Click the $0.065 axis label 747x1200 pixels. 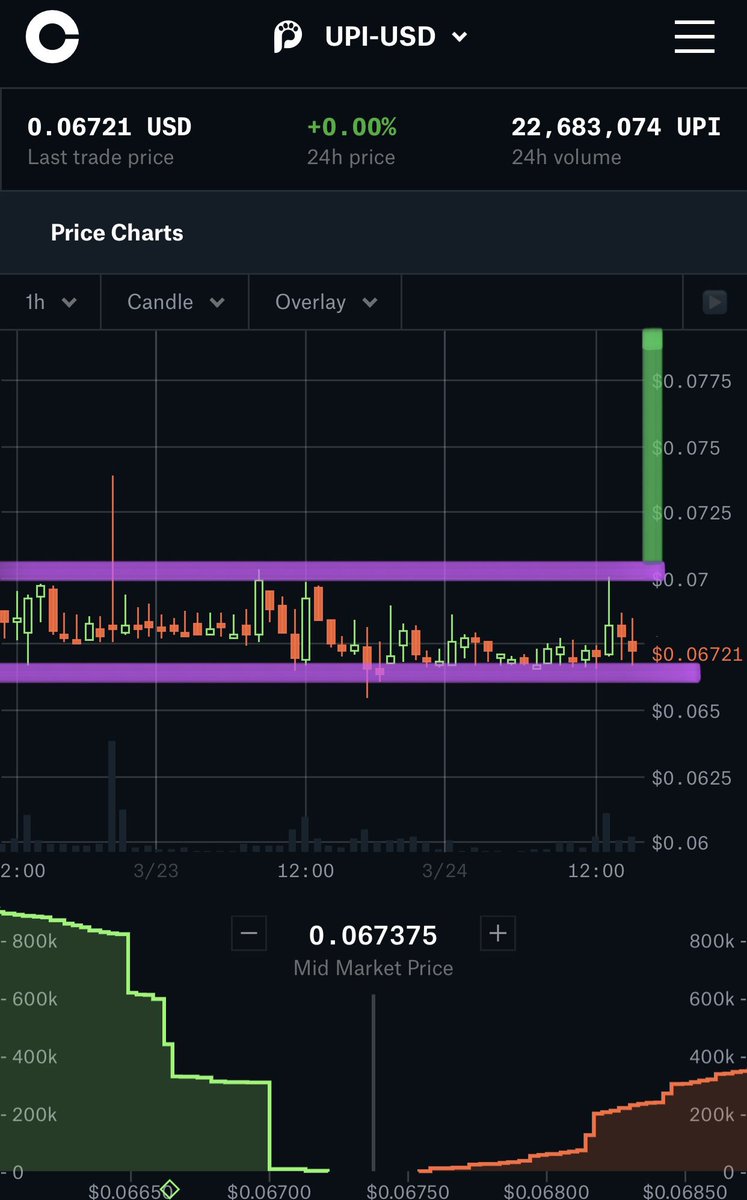click(686, 711)
